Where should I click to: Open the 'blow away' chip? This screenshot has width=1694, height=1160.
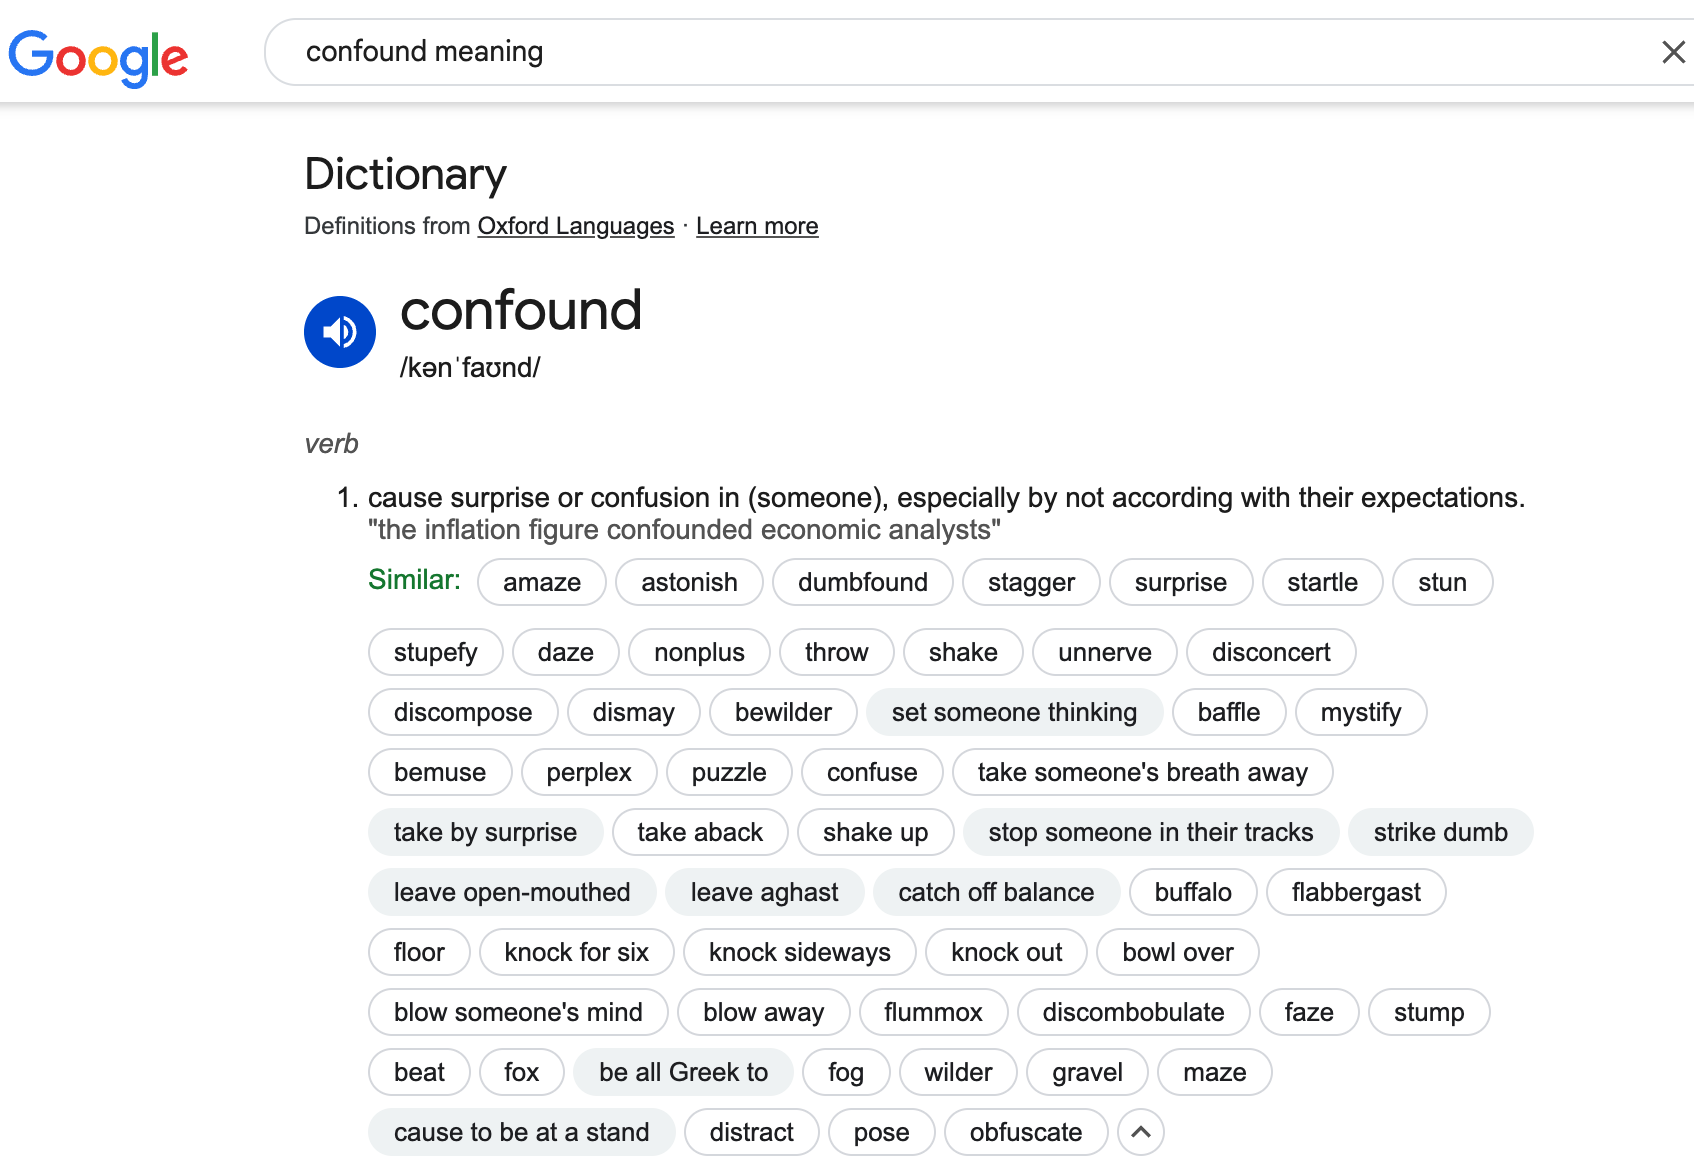point(764,1012)
